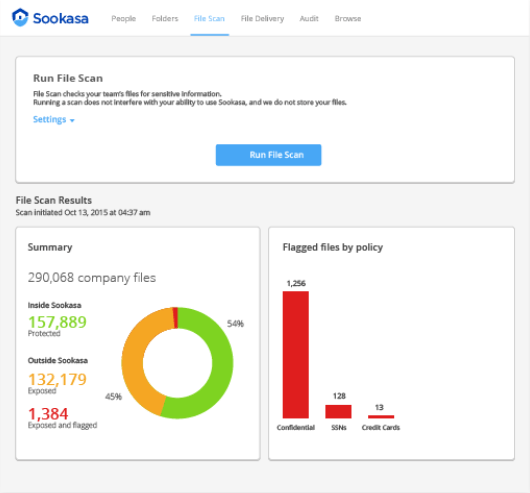Select the File Scan tab

[x=209, y=19]
